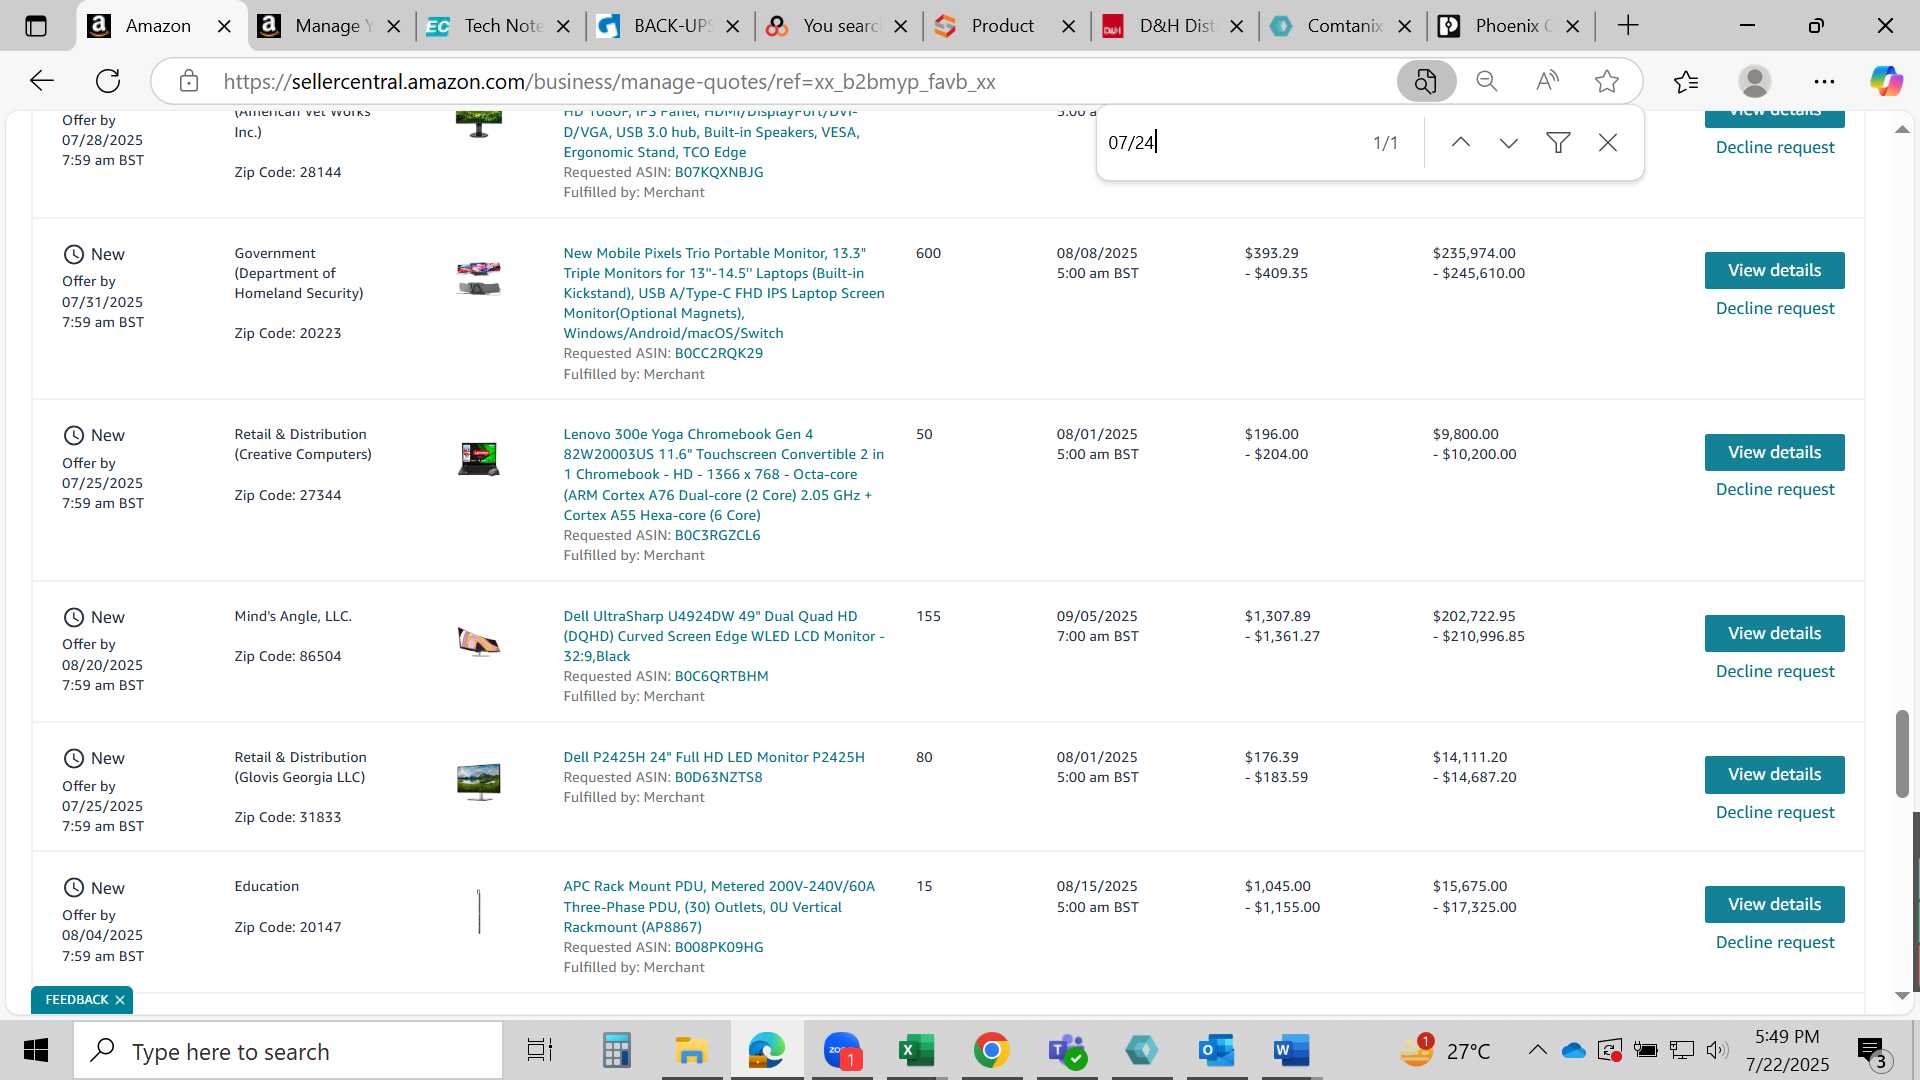The image size is (1920, 1080).
Task: Decline request for Zip Code 28144 quote
Action: (1774, 147)
